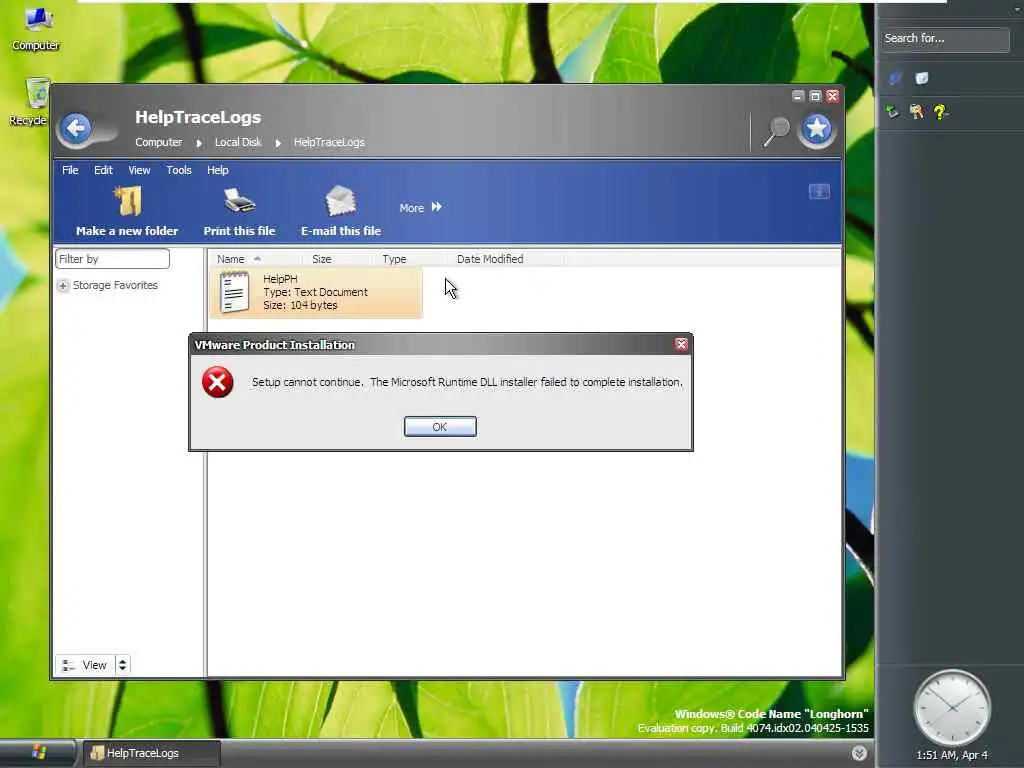The width and height of the screenshot is (1024, 768).
Task: Open the Edit menu
Action: 103,170
